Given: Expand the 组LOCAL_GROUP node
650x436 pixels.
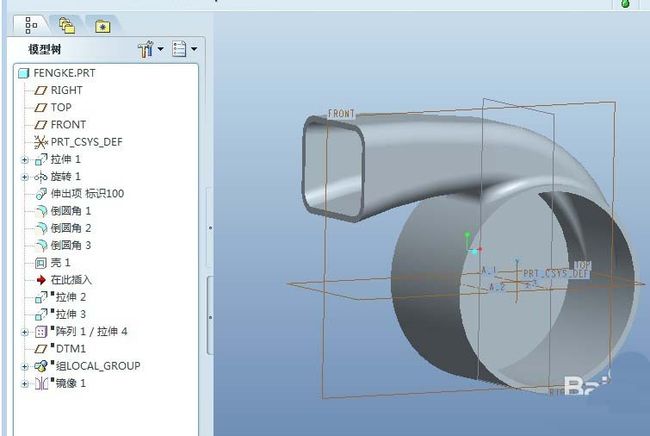Looking at the screenshot, I should coord(24,366).
